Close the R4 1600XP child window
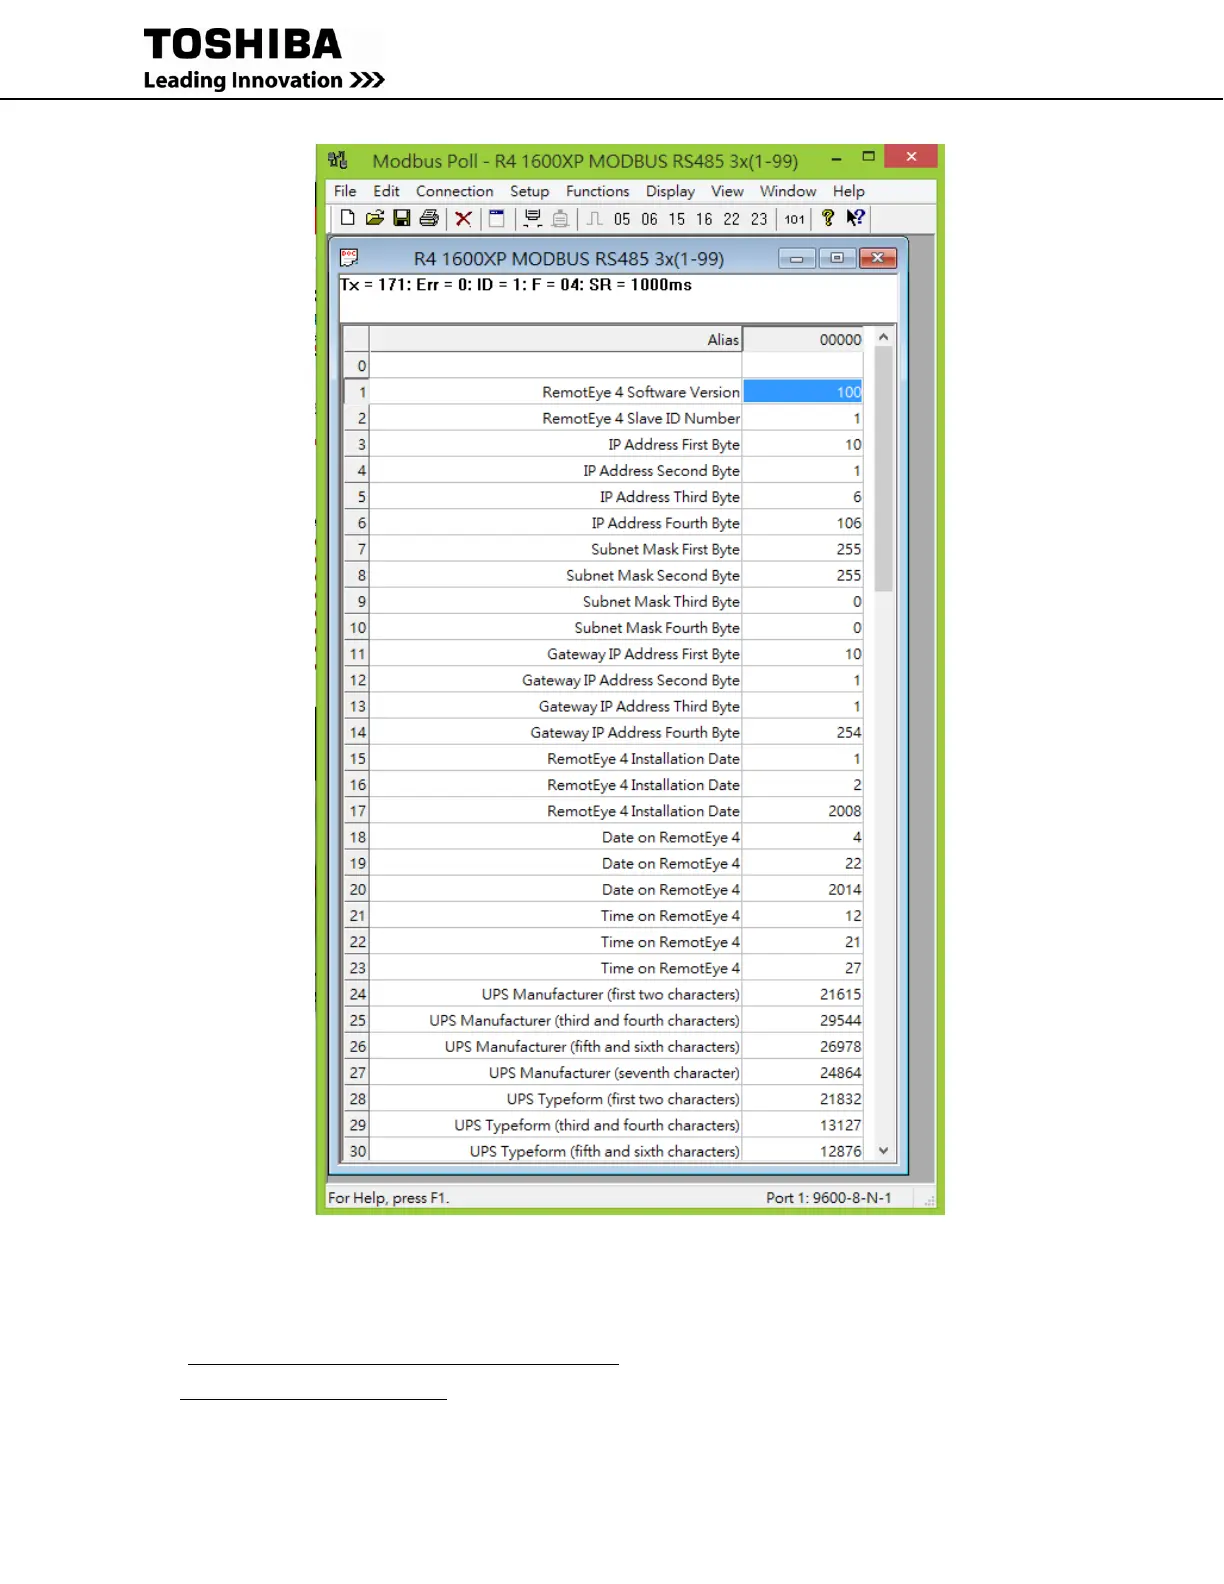Viewport: 1224px width, 1584px height. [x=878, y=258]
